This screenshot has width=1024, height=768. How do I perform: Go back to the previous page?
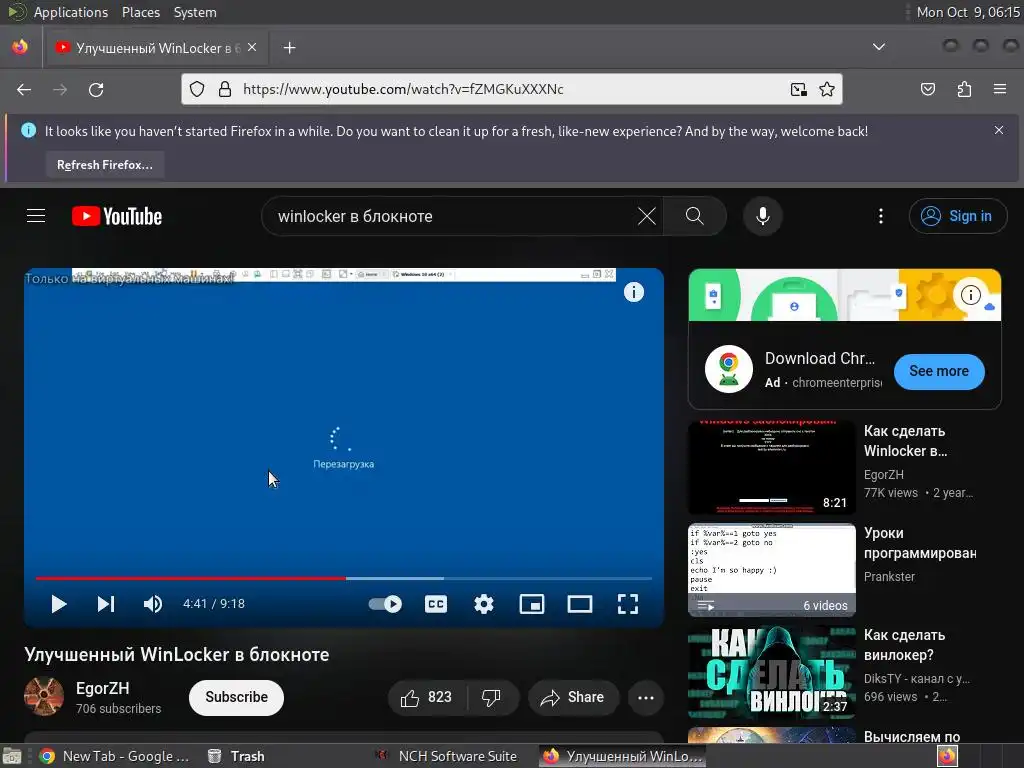click(x=24, y=89)
